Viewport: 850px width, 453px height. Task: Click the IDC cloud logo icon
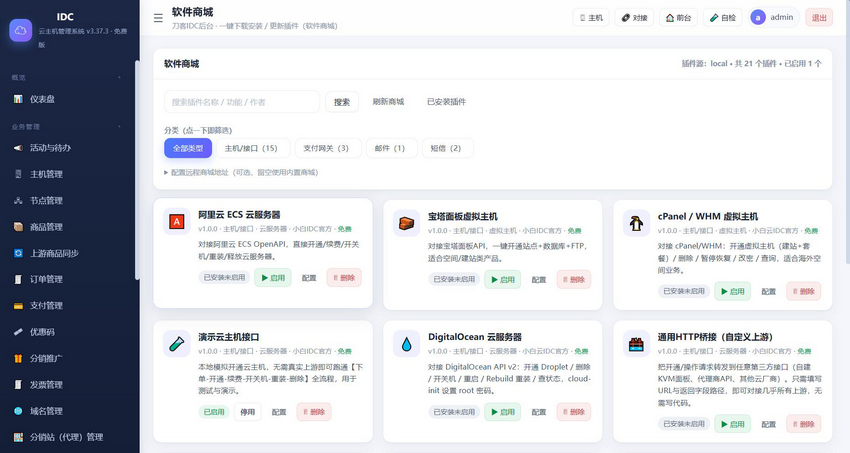[21, 30]
